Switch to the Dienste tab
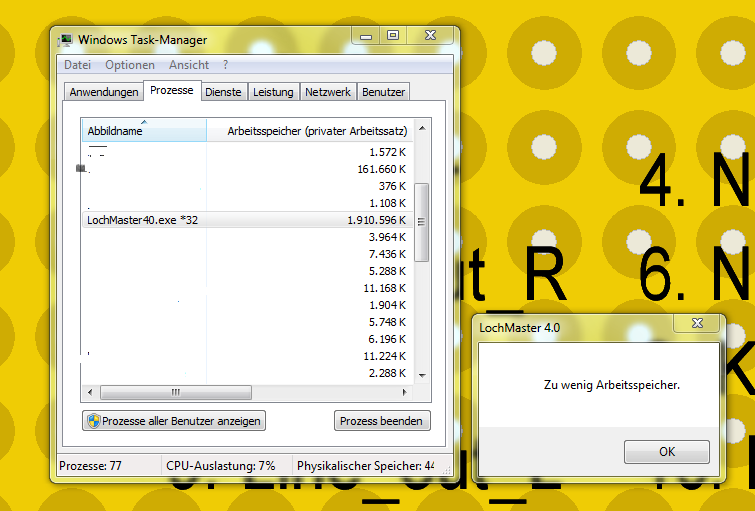The width and height of the screenshot is (755, 511). pyautogui.click(x=223, y=92)
